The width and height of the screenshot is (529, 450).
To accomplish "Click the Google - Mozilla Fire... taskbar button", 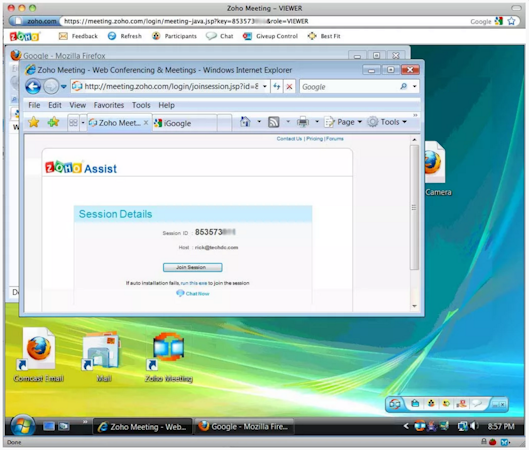I will click(245, 426).
